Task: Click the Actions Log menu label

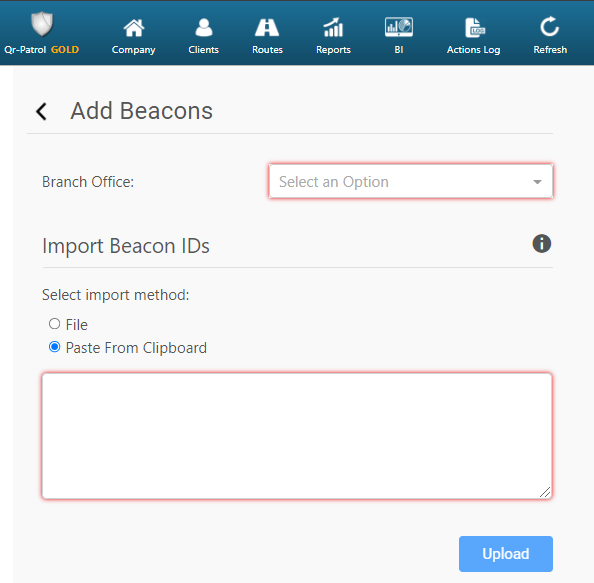Action: pos(474,50)
